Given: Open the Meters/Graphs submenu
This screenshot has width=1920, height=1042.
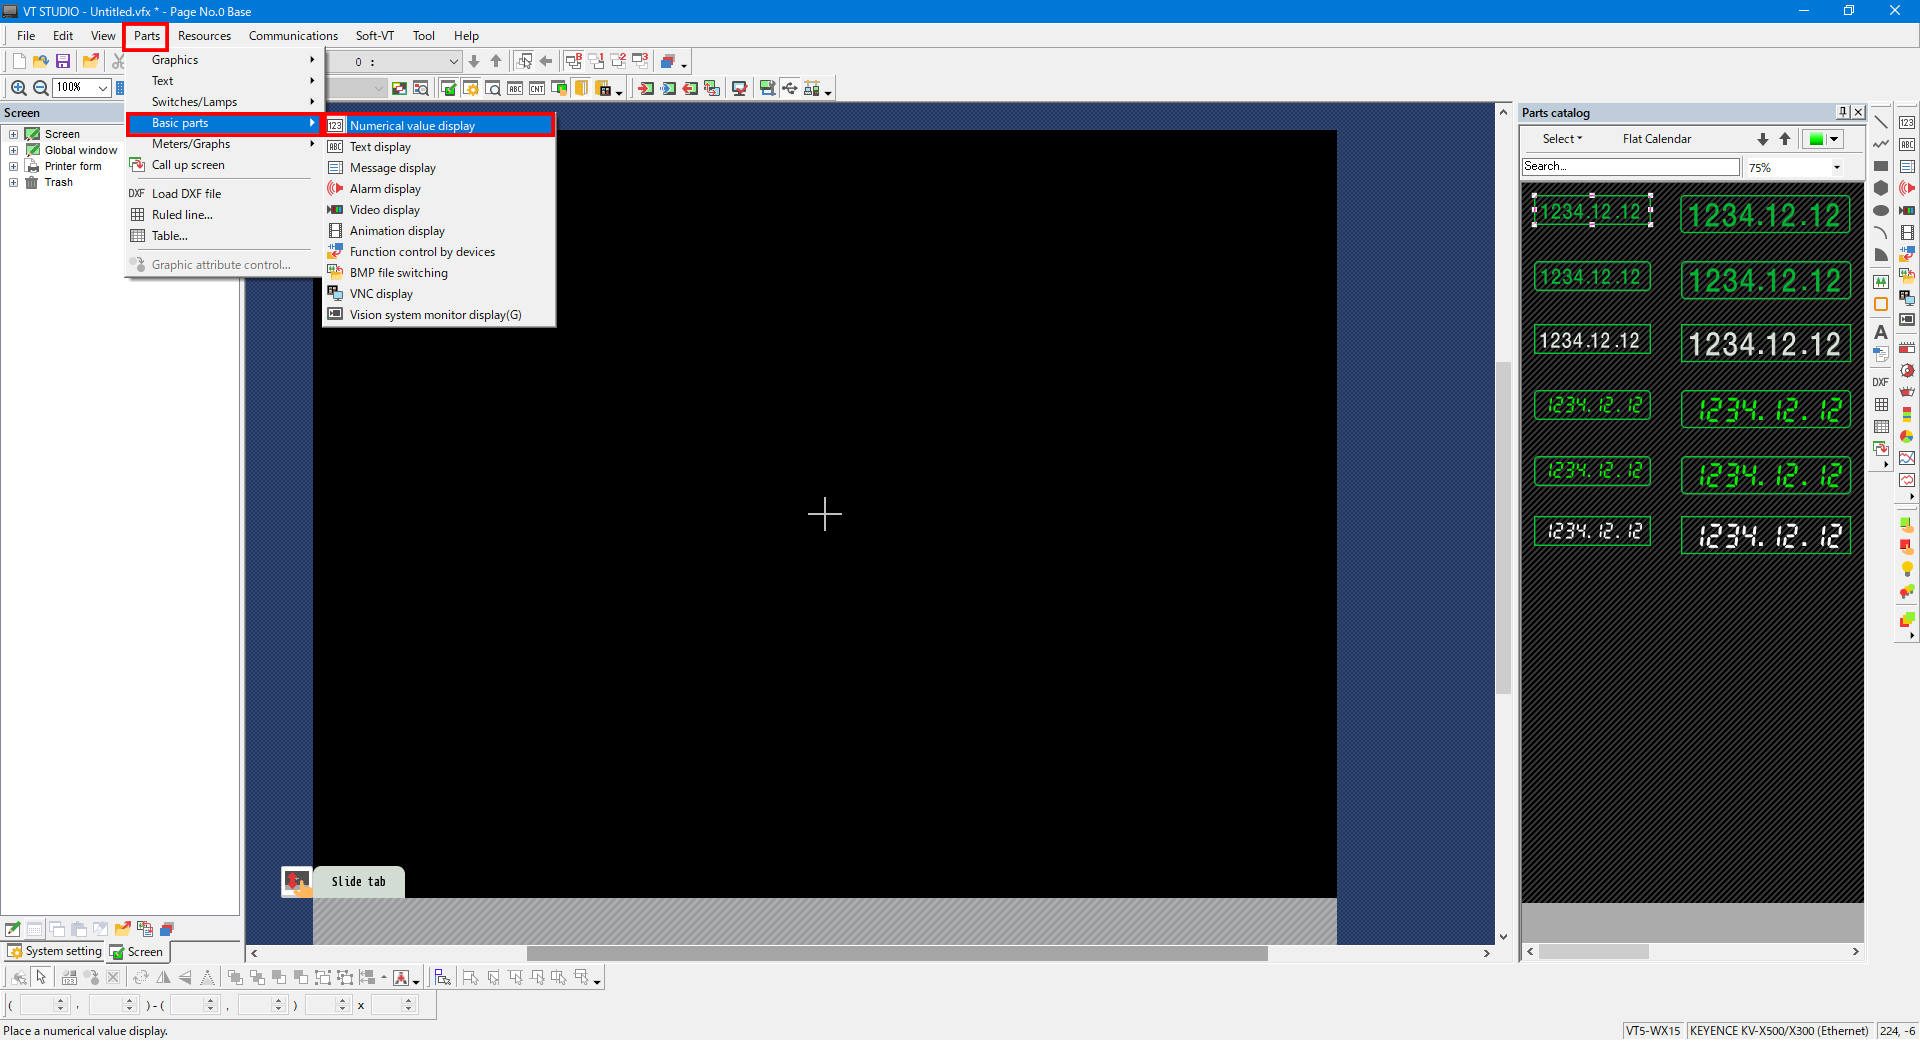Looking at the screenshot, I should (x=191, y=144).
